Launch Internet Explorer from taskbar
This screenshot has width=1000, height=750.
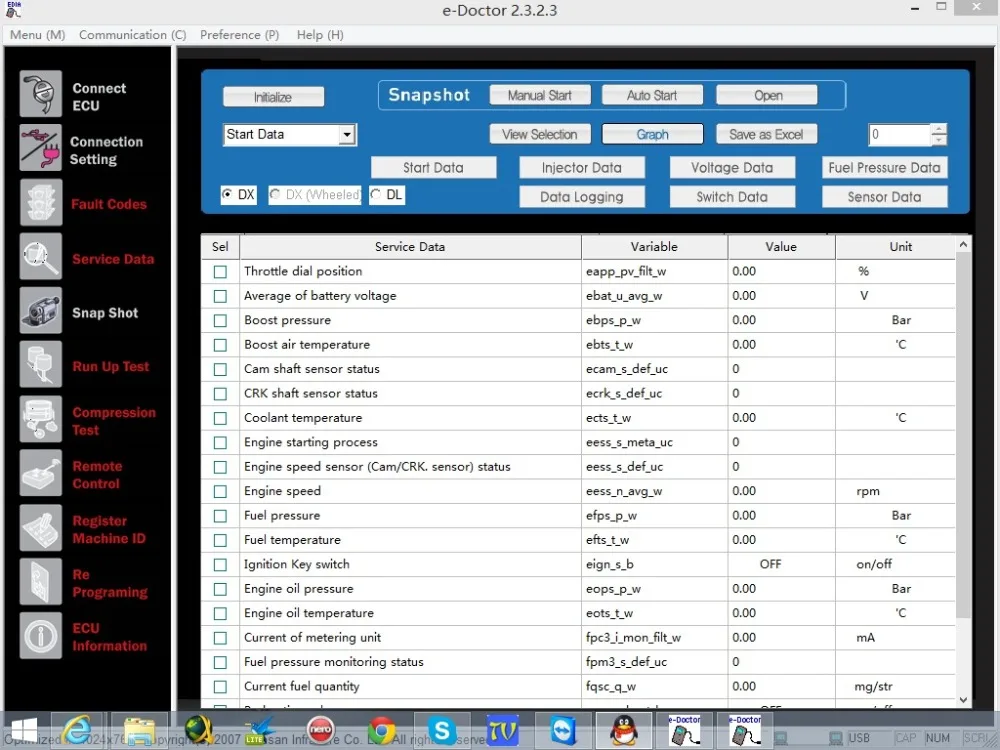click(x=78, y=731)
